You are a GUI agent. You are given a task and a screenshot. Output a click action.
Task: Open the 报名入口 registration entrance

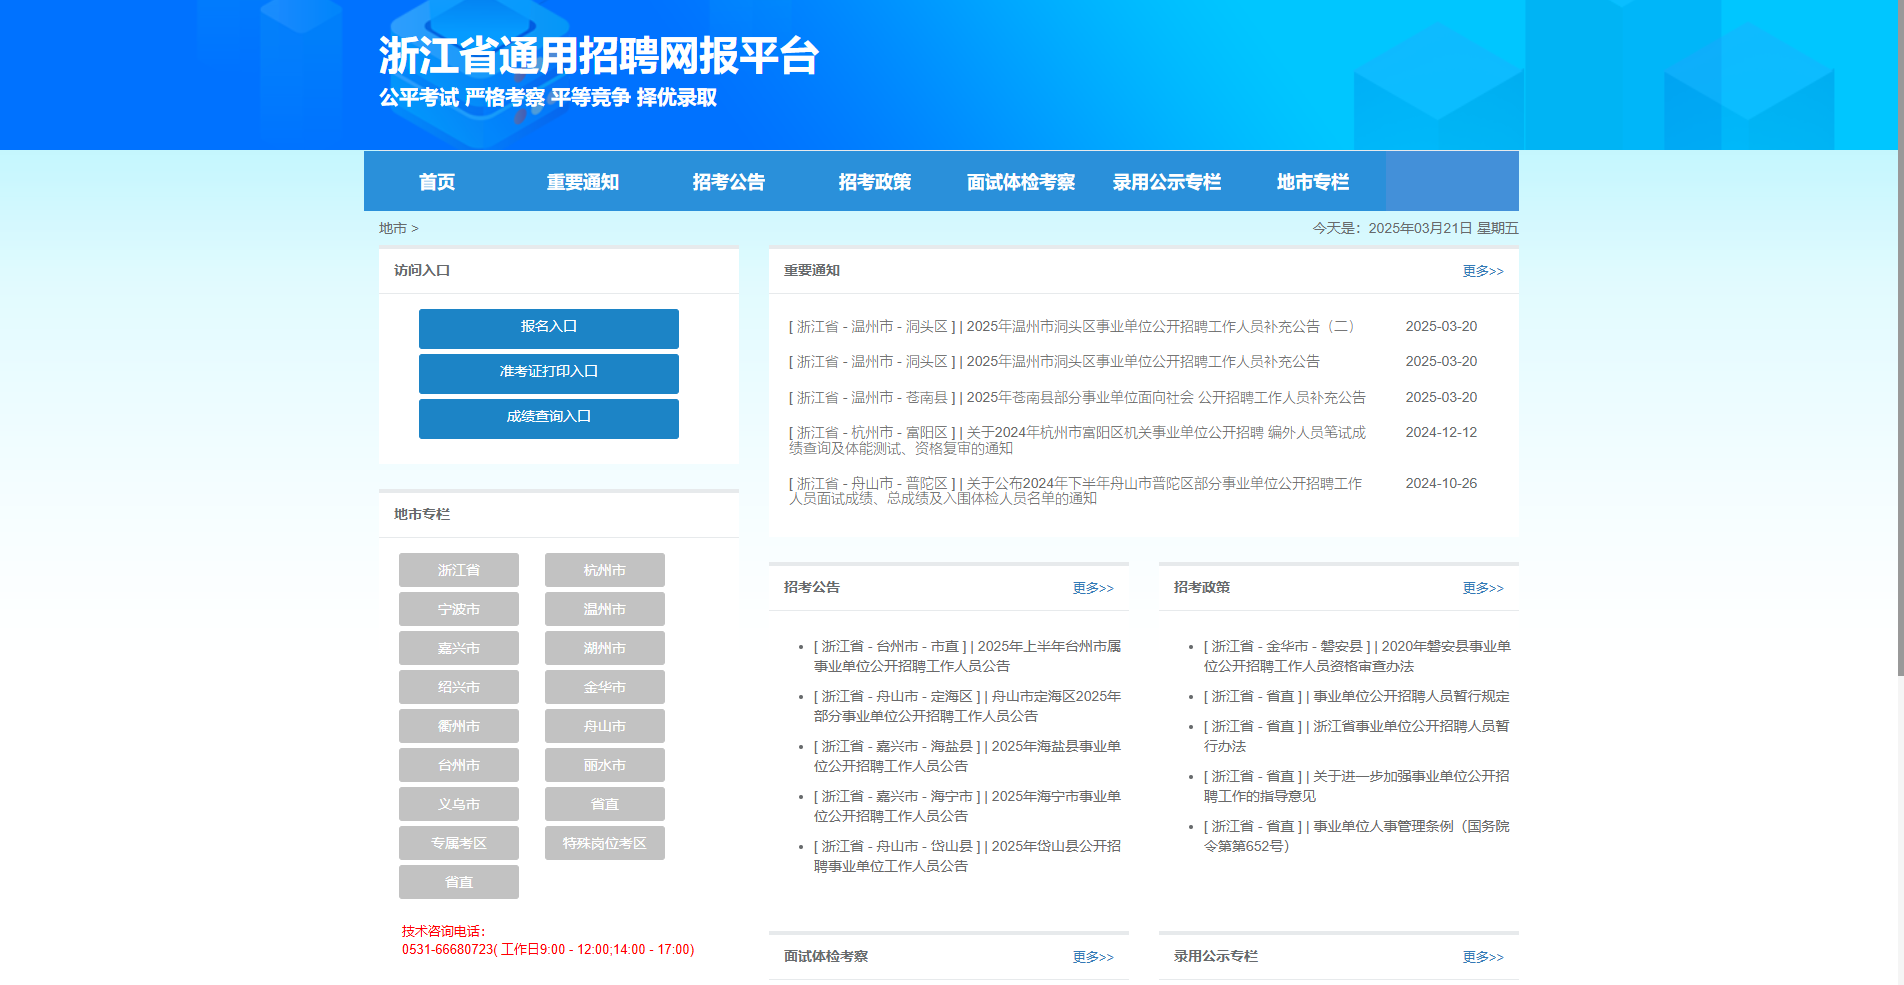(x=548, y=328)
